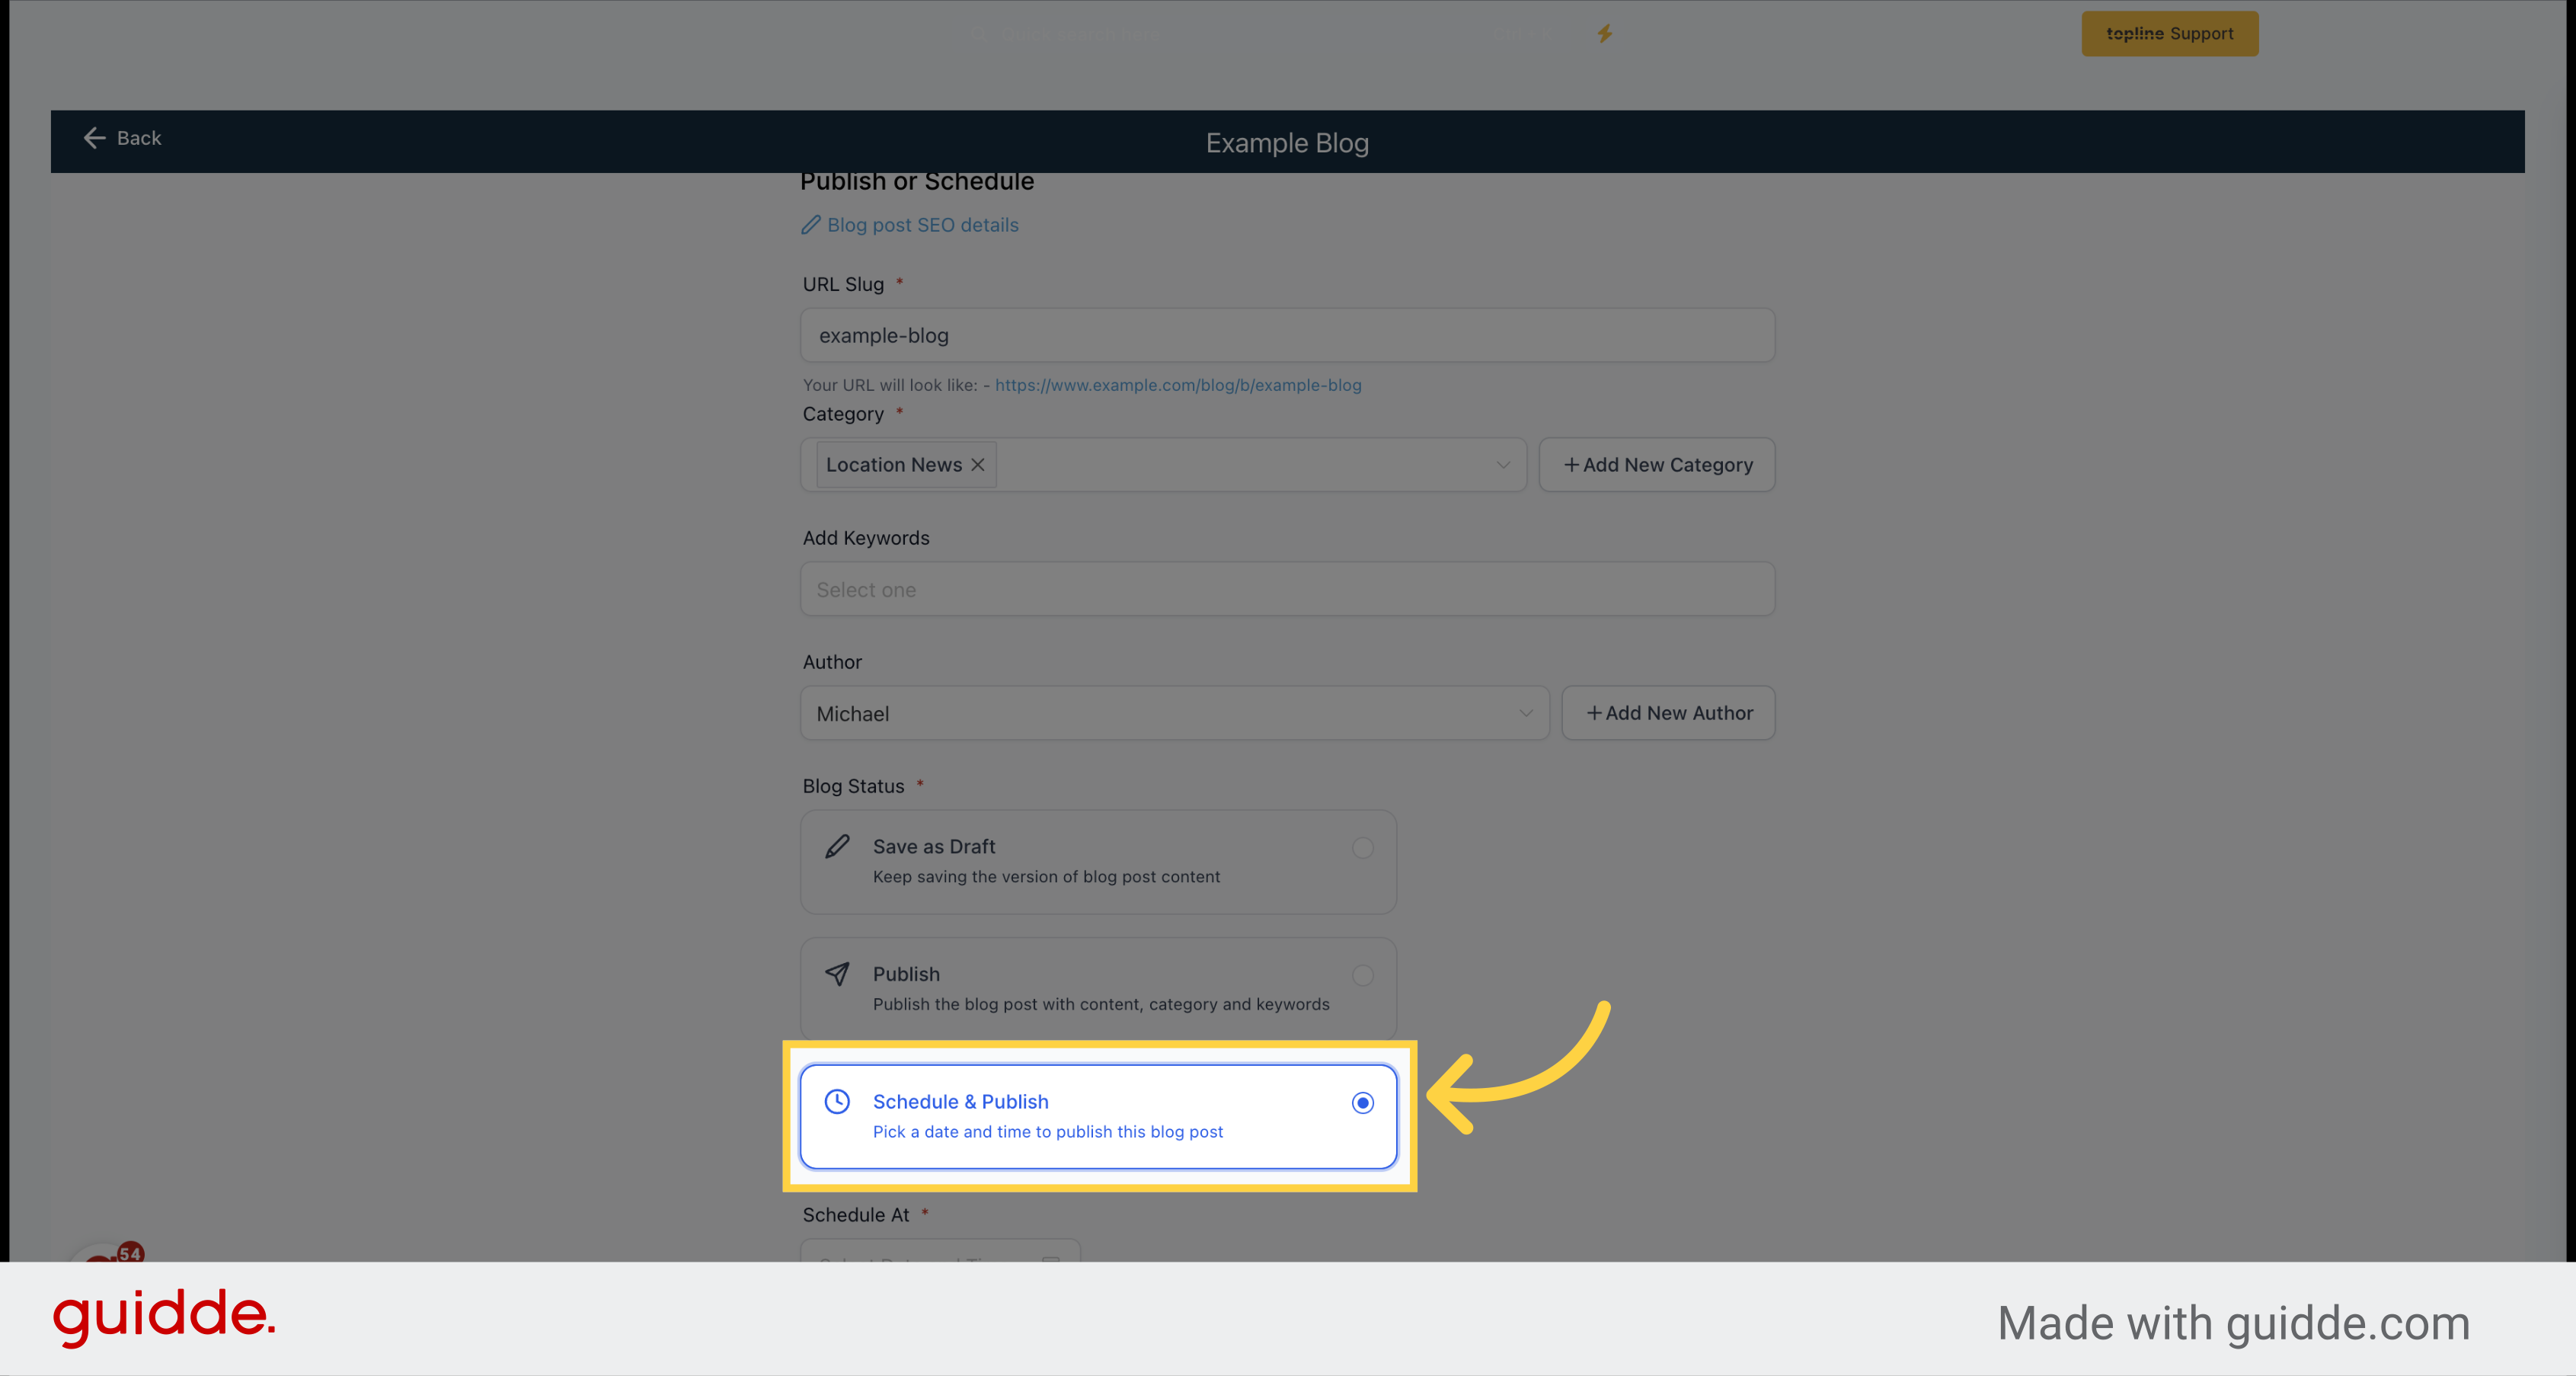
Task: Click the Back arrow icon
Action: 94,138
